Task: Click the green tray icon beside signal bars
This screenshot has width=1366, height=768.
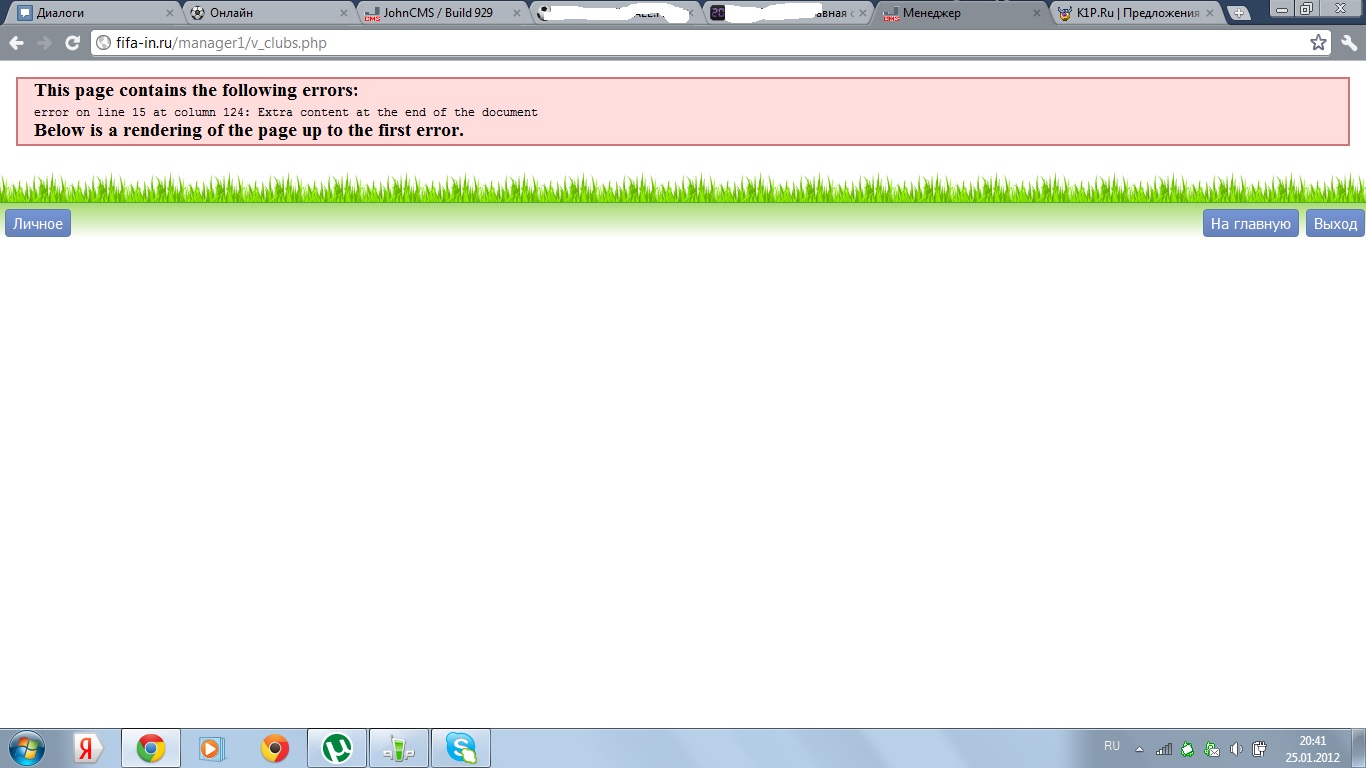Action: (1188, 748)
